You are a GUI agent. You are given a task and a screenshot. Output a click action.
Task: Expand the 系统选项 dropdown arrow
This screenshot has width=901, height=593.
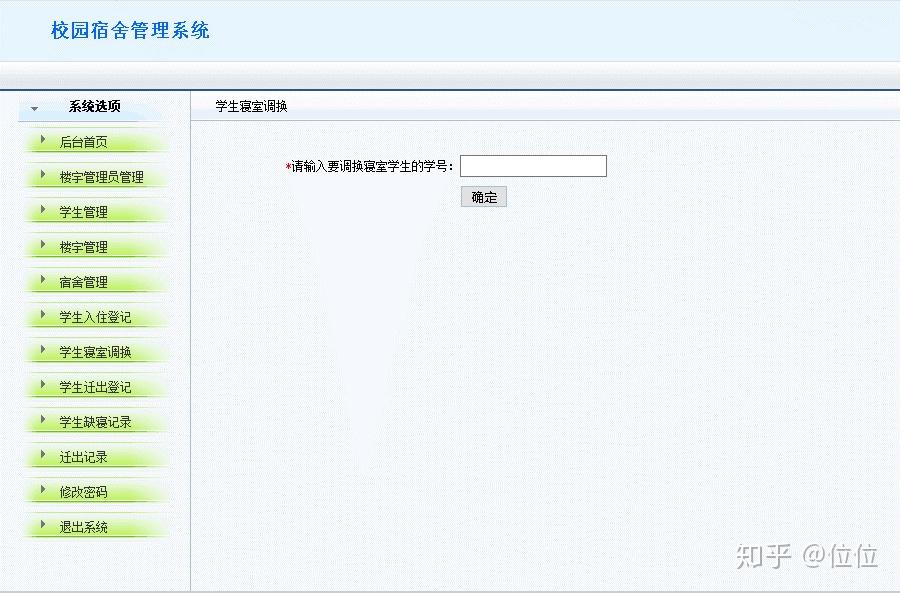pyautogui.click(x=35, y=106)
